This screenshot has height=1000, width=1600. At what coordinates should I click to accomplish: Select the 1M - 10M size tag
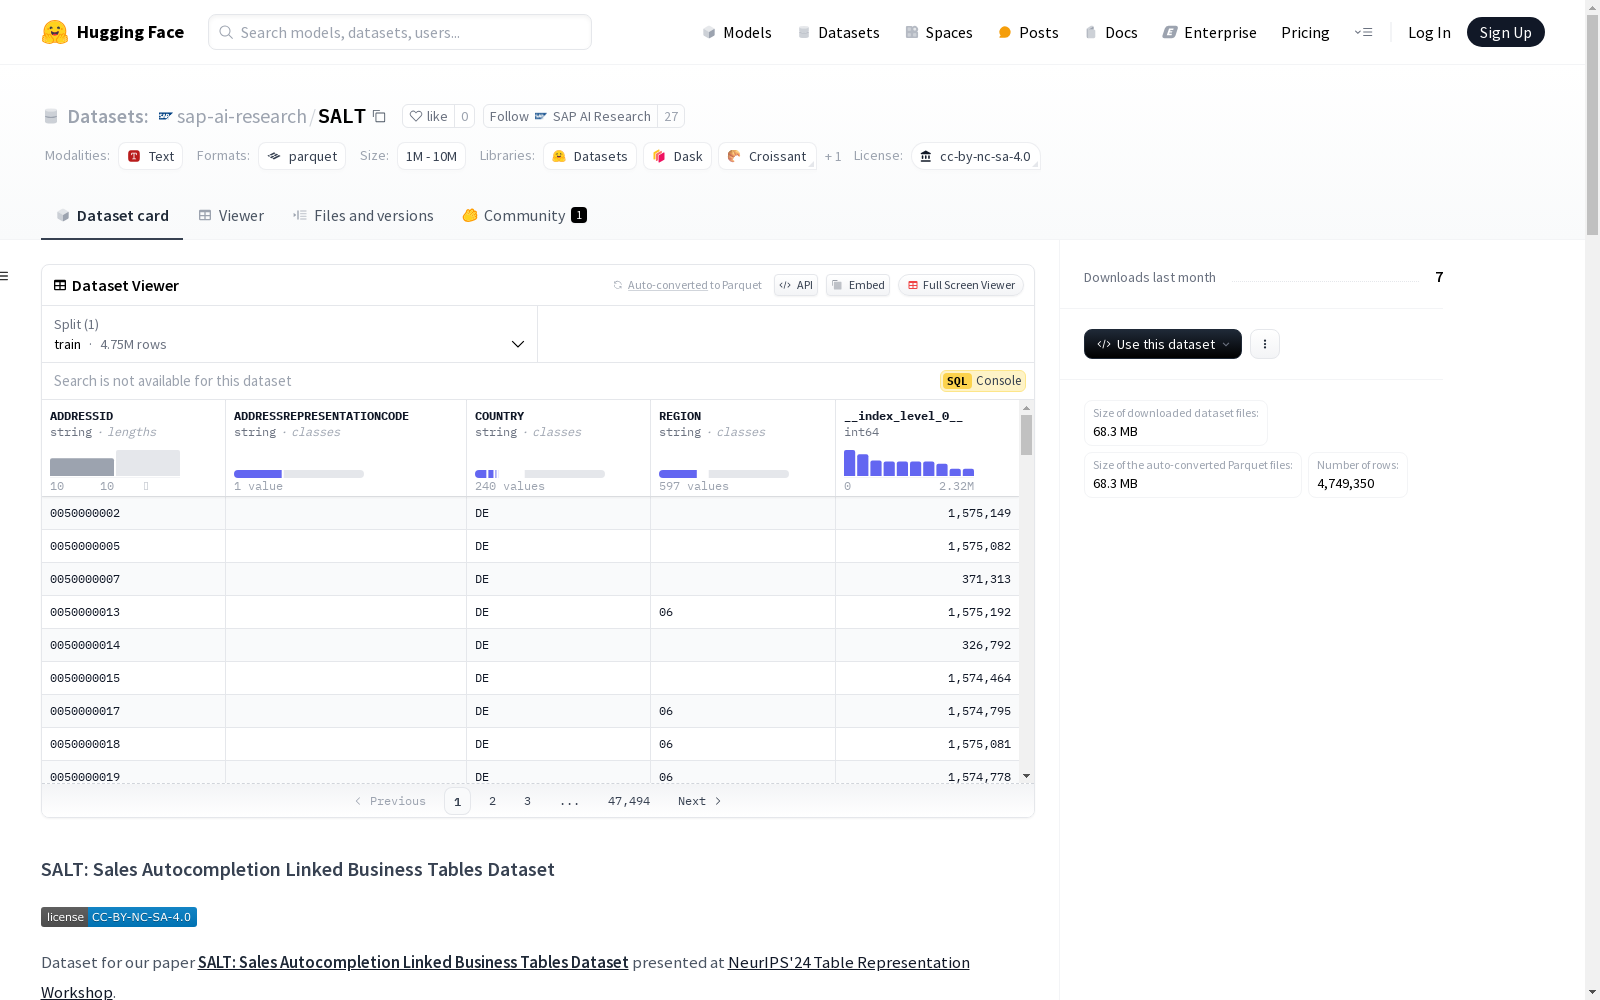point(431,156)
